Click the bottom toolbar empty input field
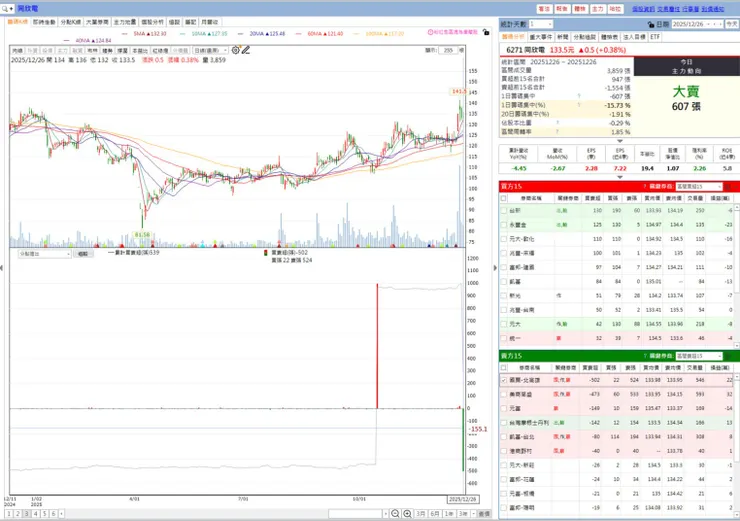The height and width of the screenshot is (521, 740). pyautogui.click(x=355, y=513)
